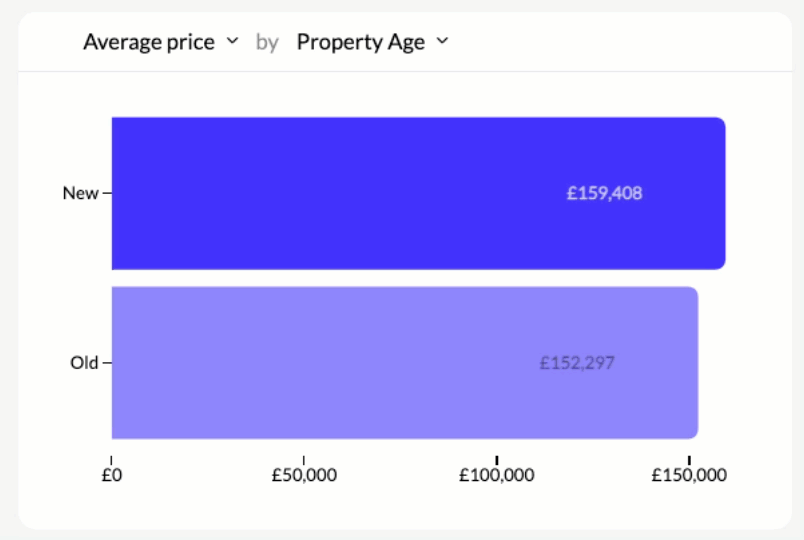Click the £50,000 axis label
This screenshot has width=804, height=540.
[x=304, y=474]
